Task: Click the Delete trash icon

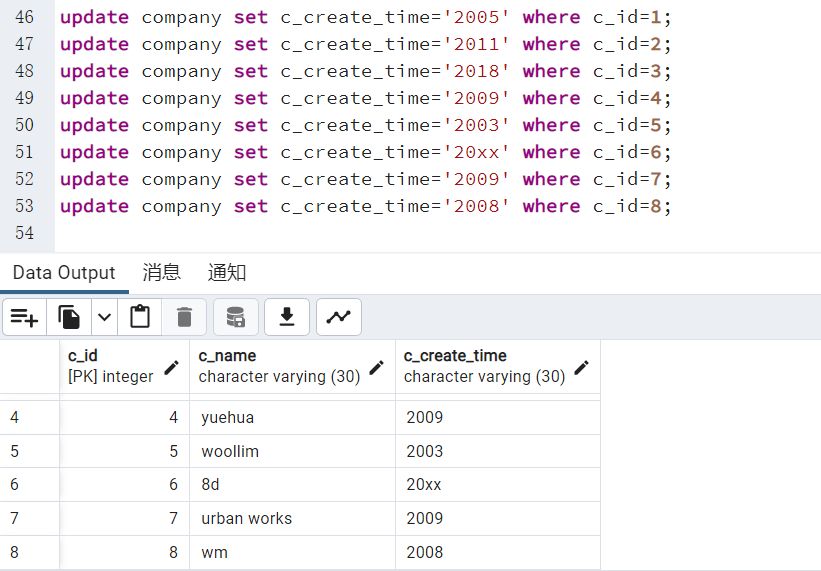Action: point(184,317)
